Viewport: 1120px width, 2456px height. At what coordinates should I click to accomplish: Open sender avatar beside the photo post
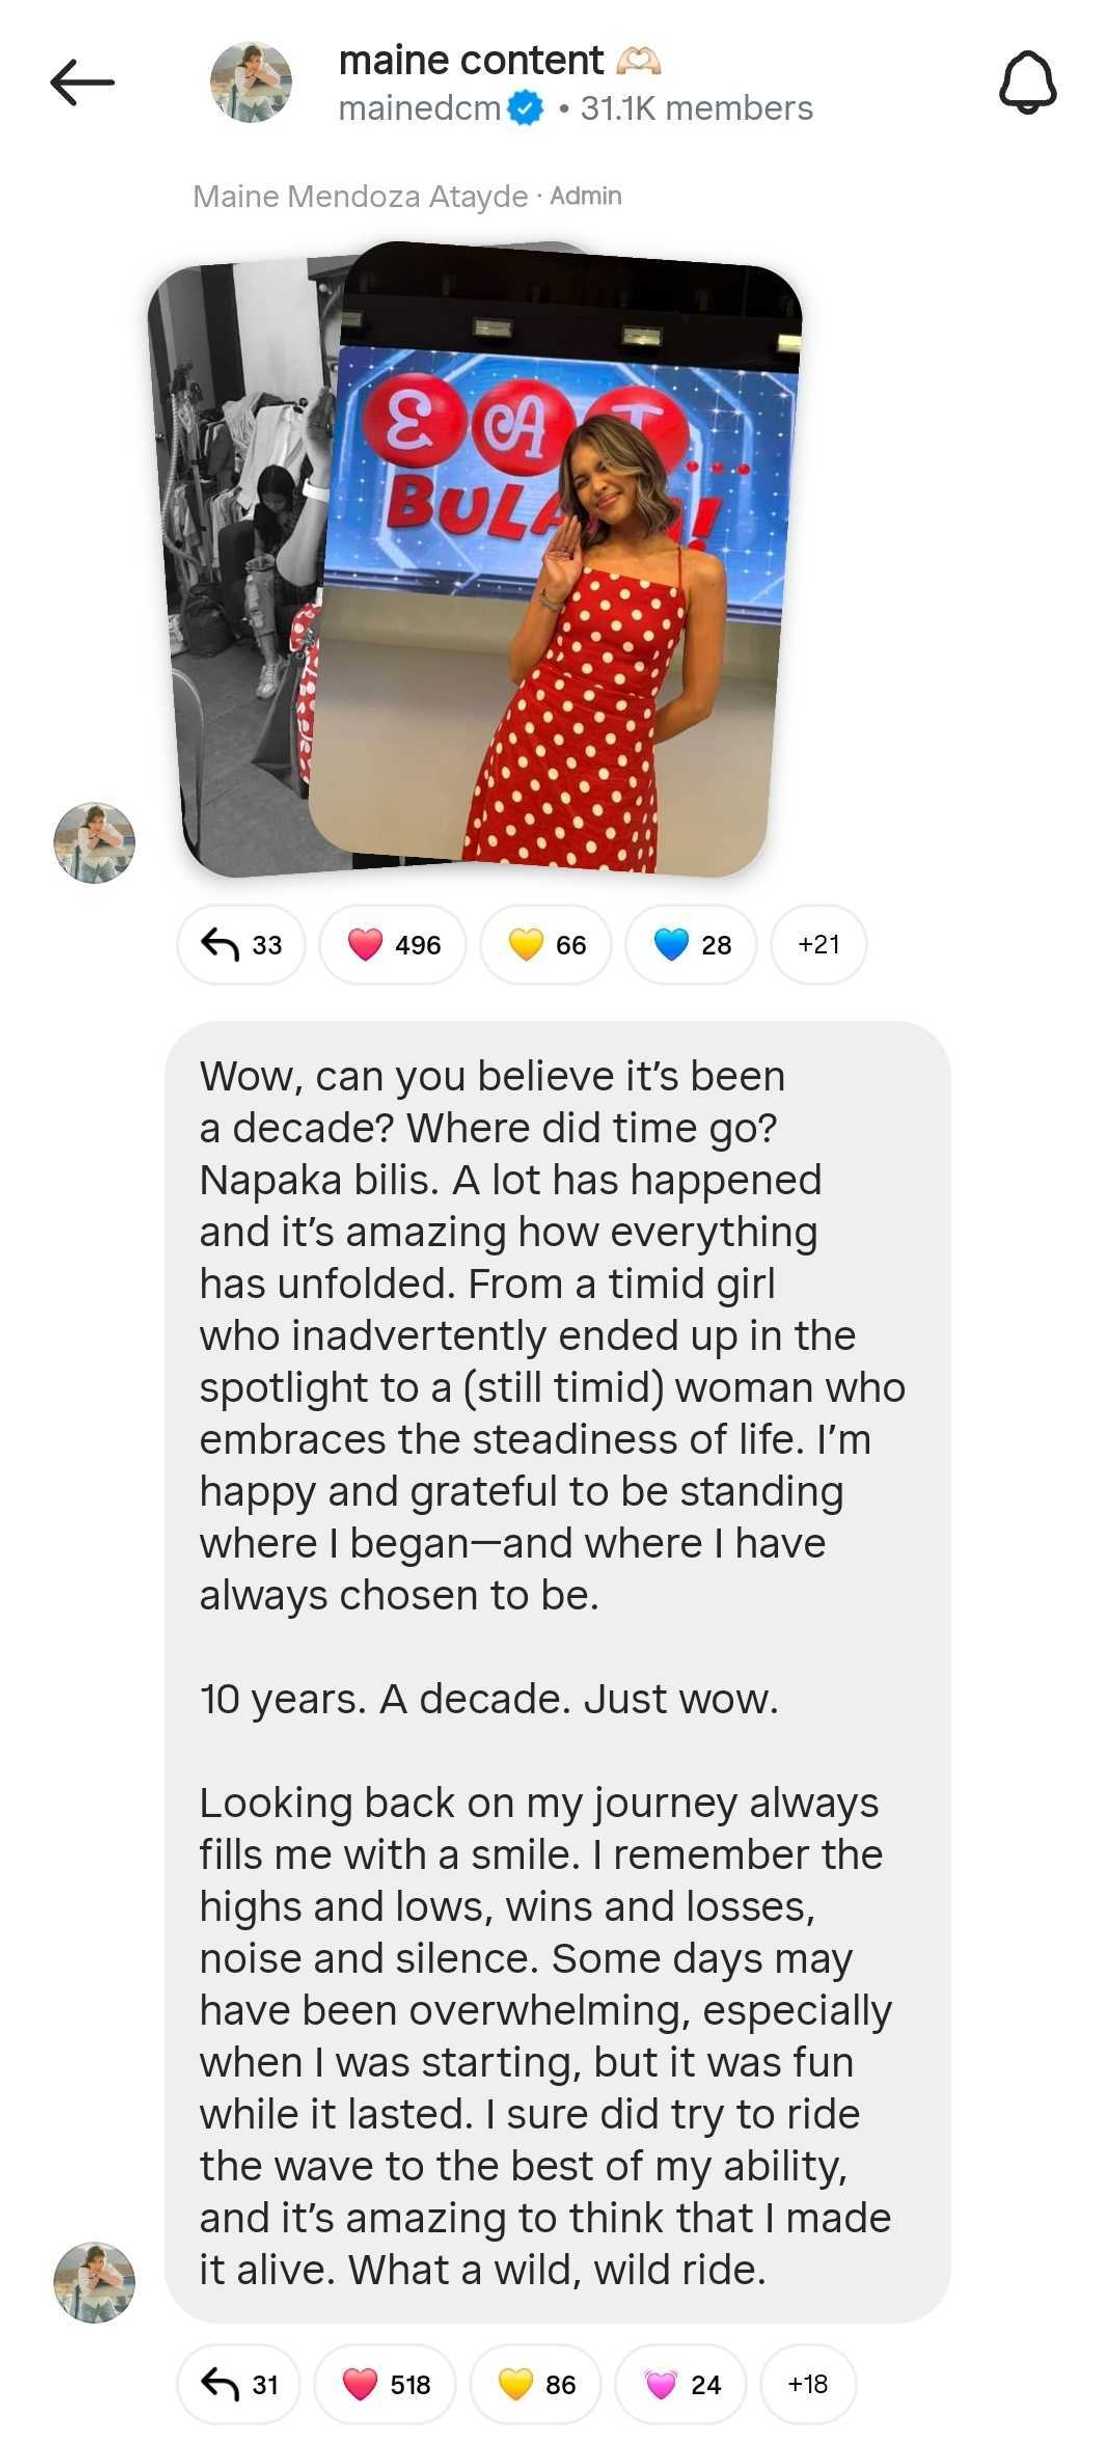[94, 842]
